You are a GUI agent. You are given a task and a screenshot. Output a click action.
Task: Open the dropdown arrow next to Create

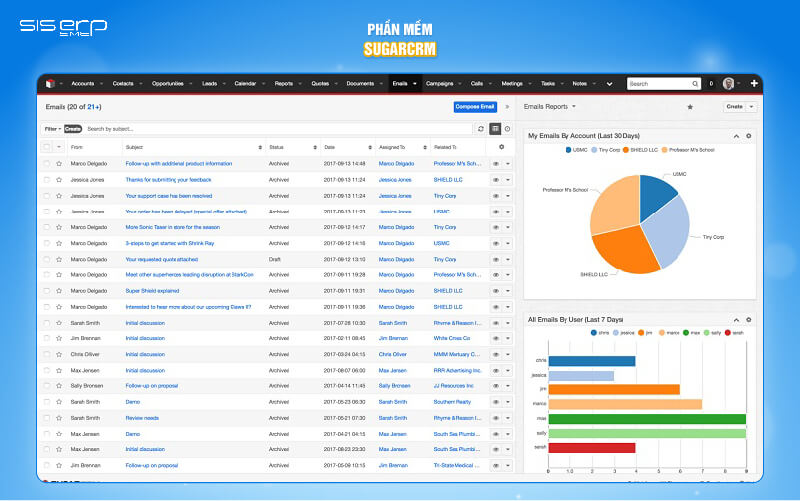[x=751, y=107]
